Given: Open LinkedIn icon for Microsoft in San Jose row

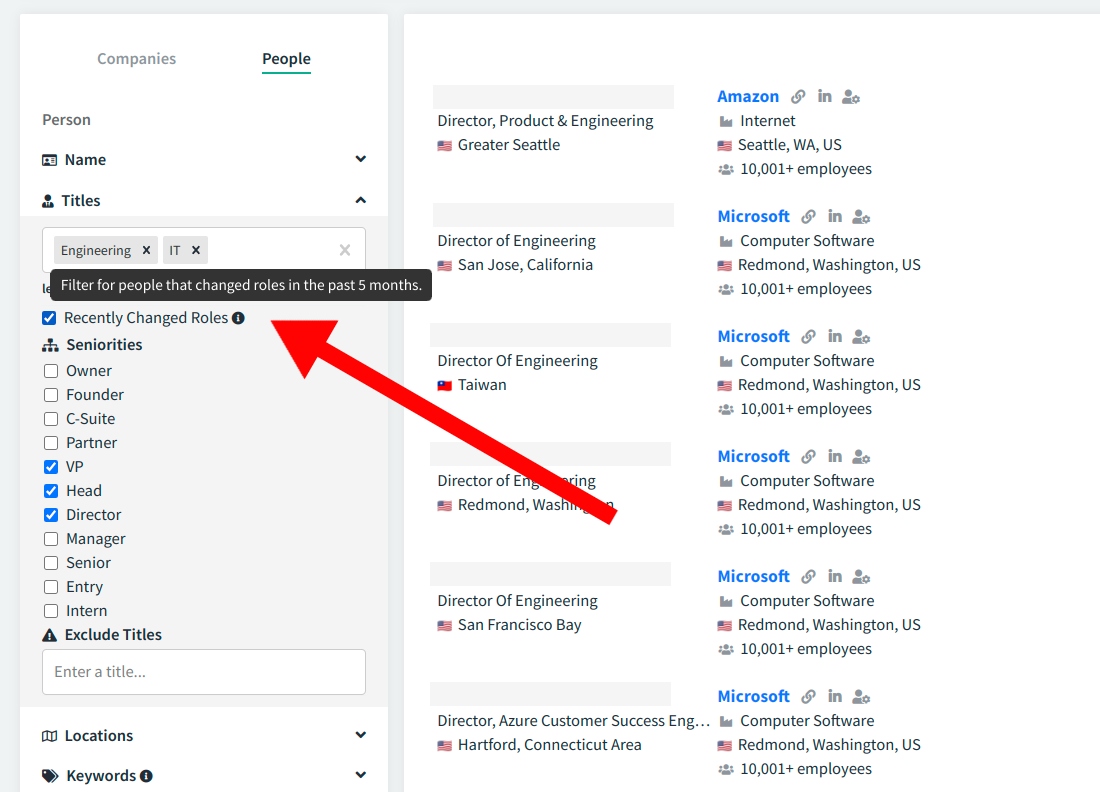Looking at the screenshot, I should point(835,216).
